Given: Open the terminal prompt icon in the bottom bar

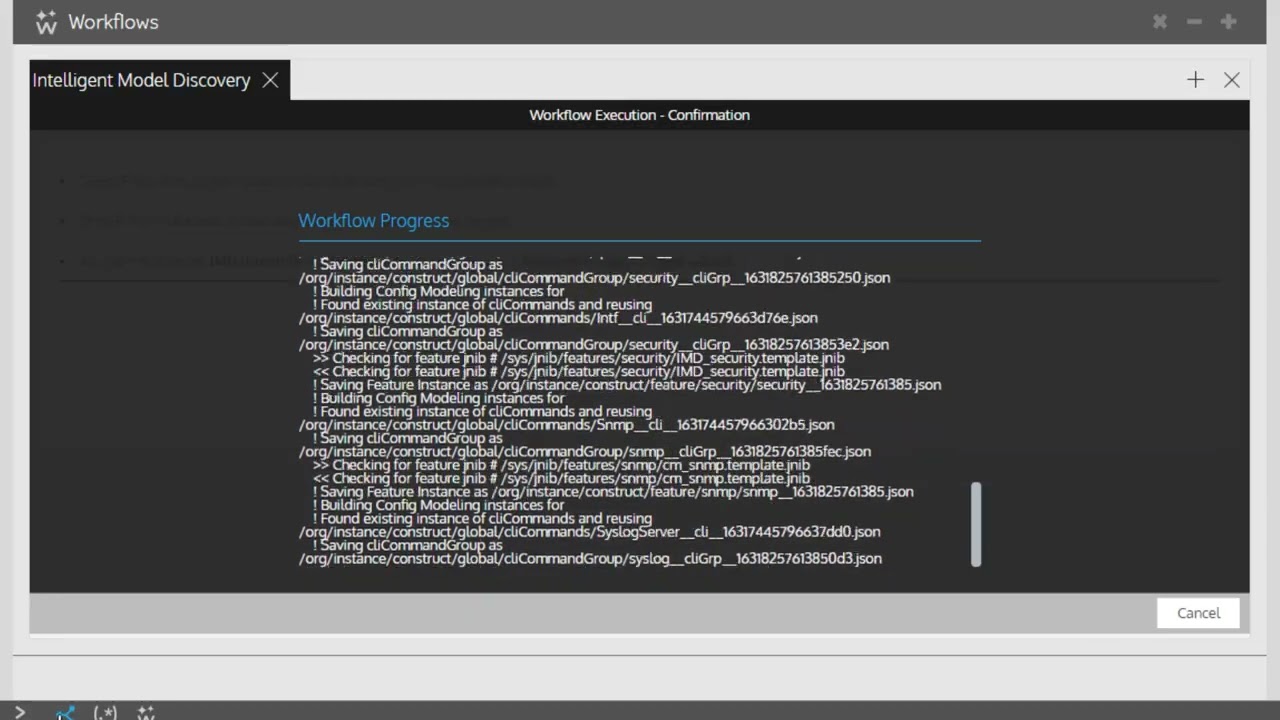Looking at the screenshot, I should click(x=20, y=712).
